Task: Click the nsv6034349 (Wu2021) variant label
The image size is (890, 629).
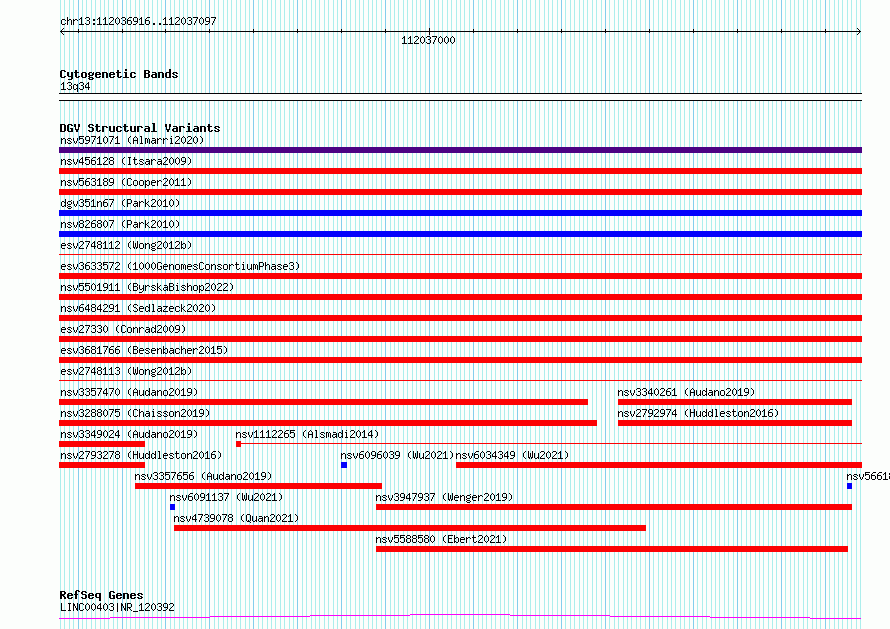Action: click(512, 455)
